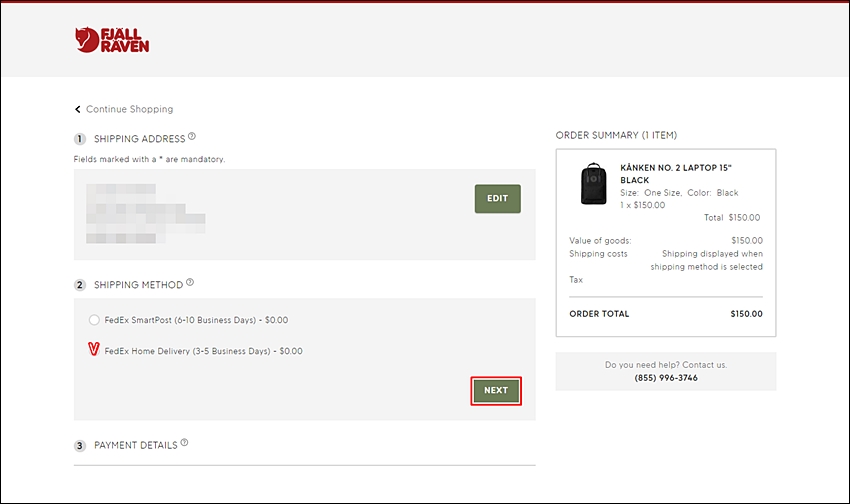Click the Shipping Method heading
The height and width of the screenshot is (504, 850).
[138, 285]
